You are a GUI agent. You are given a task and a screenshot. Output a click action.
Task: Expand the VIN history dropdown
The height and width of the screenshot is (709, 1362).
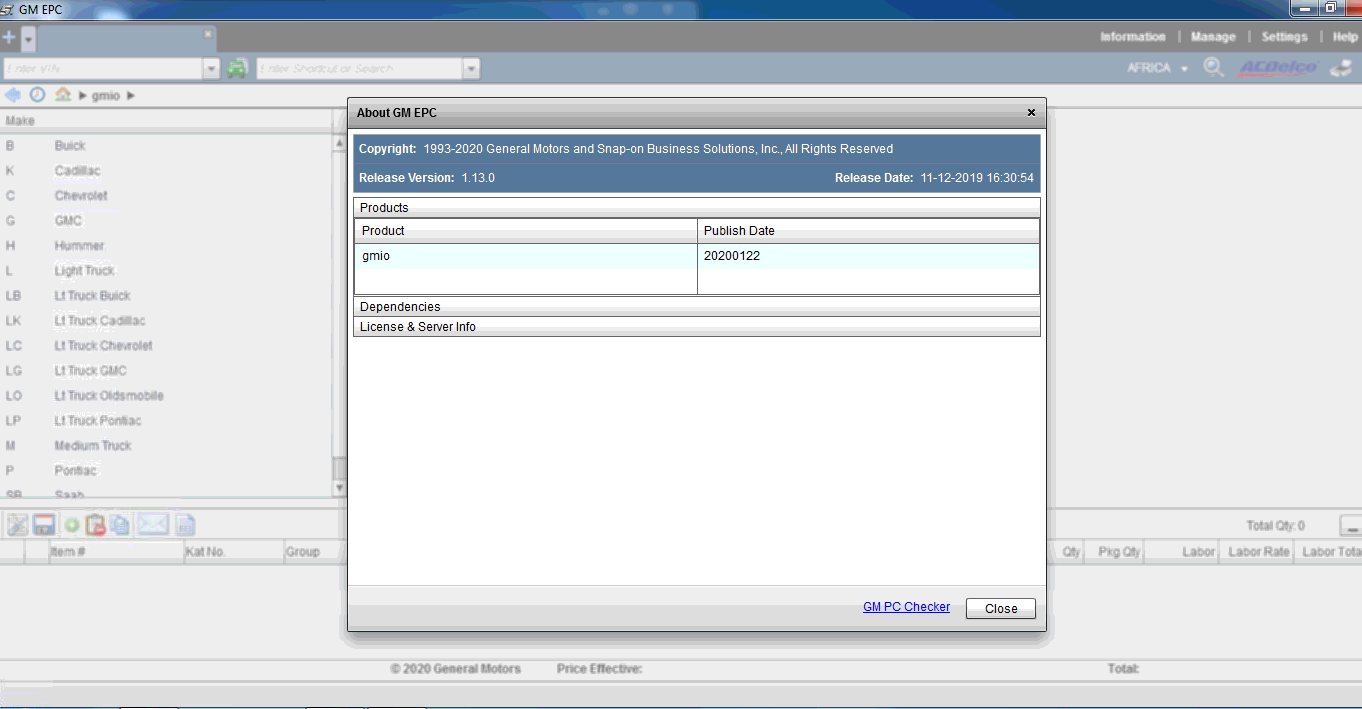click(x=211, y=68)
